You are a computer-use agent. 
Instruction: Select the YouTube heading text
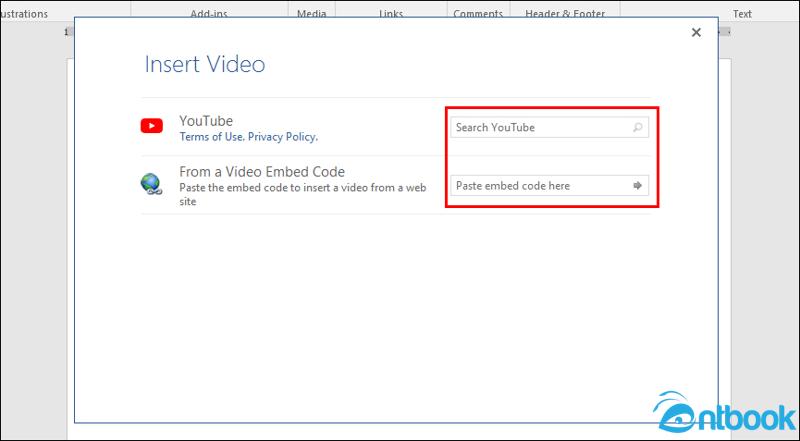click(206, 121)
